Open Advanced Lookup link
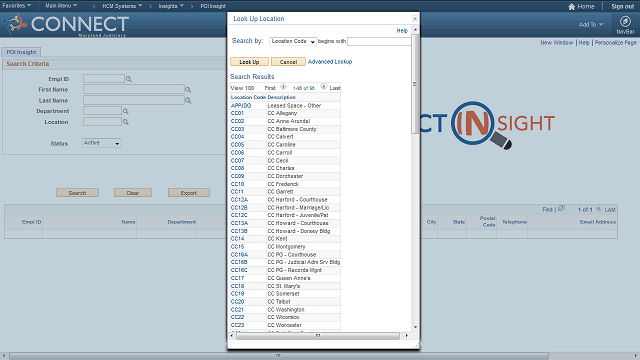Image resolution: width=640 pixels, height=360 pixels. [x=330, y=62]
